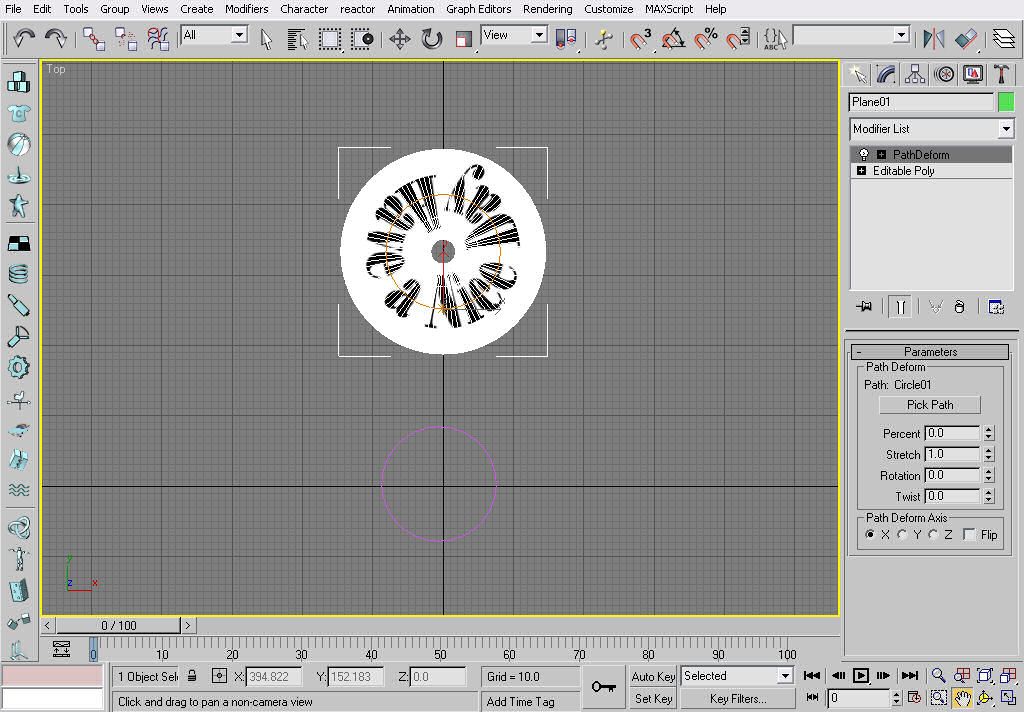
Task: Open the Modifiers menu
Action: pos(246,9)
